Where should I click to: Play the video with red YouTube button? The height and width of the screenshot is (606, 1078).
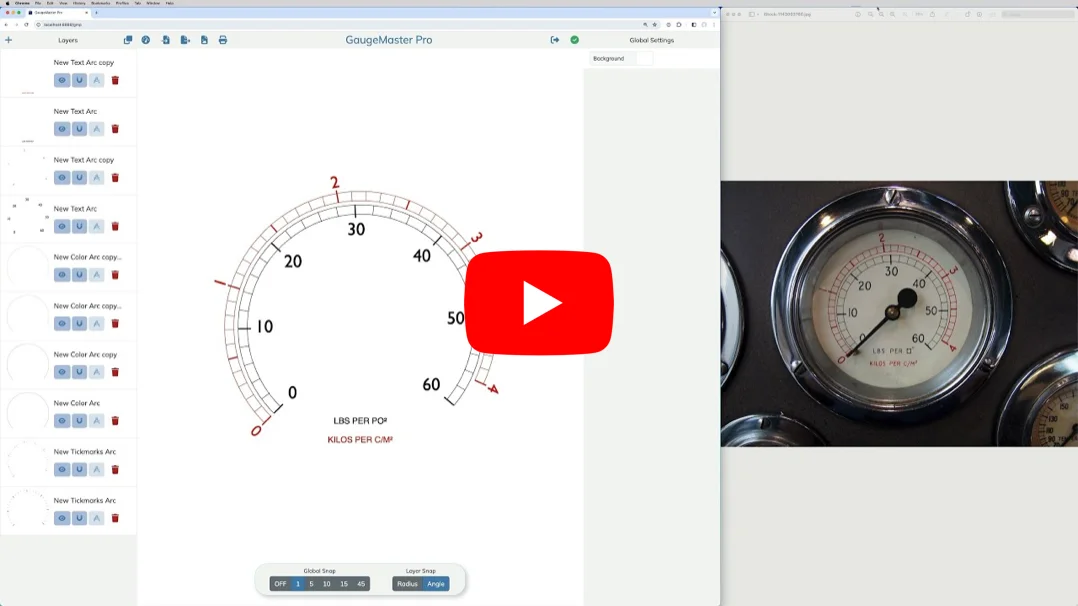pos(539,303)
